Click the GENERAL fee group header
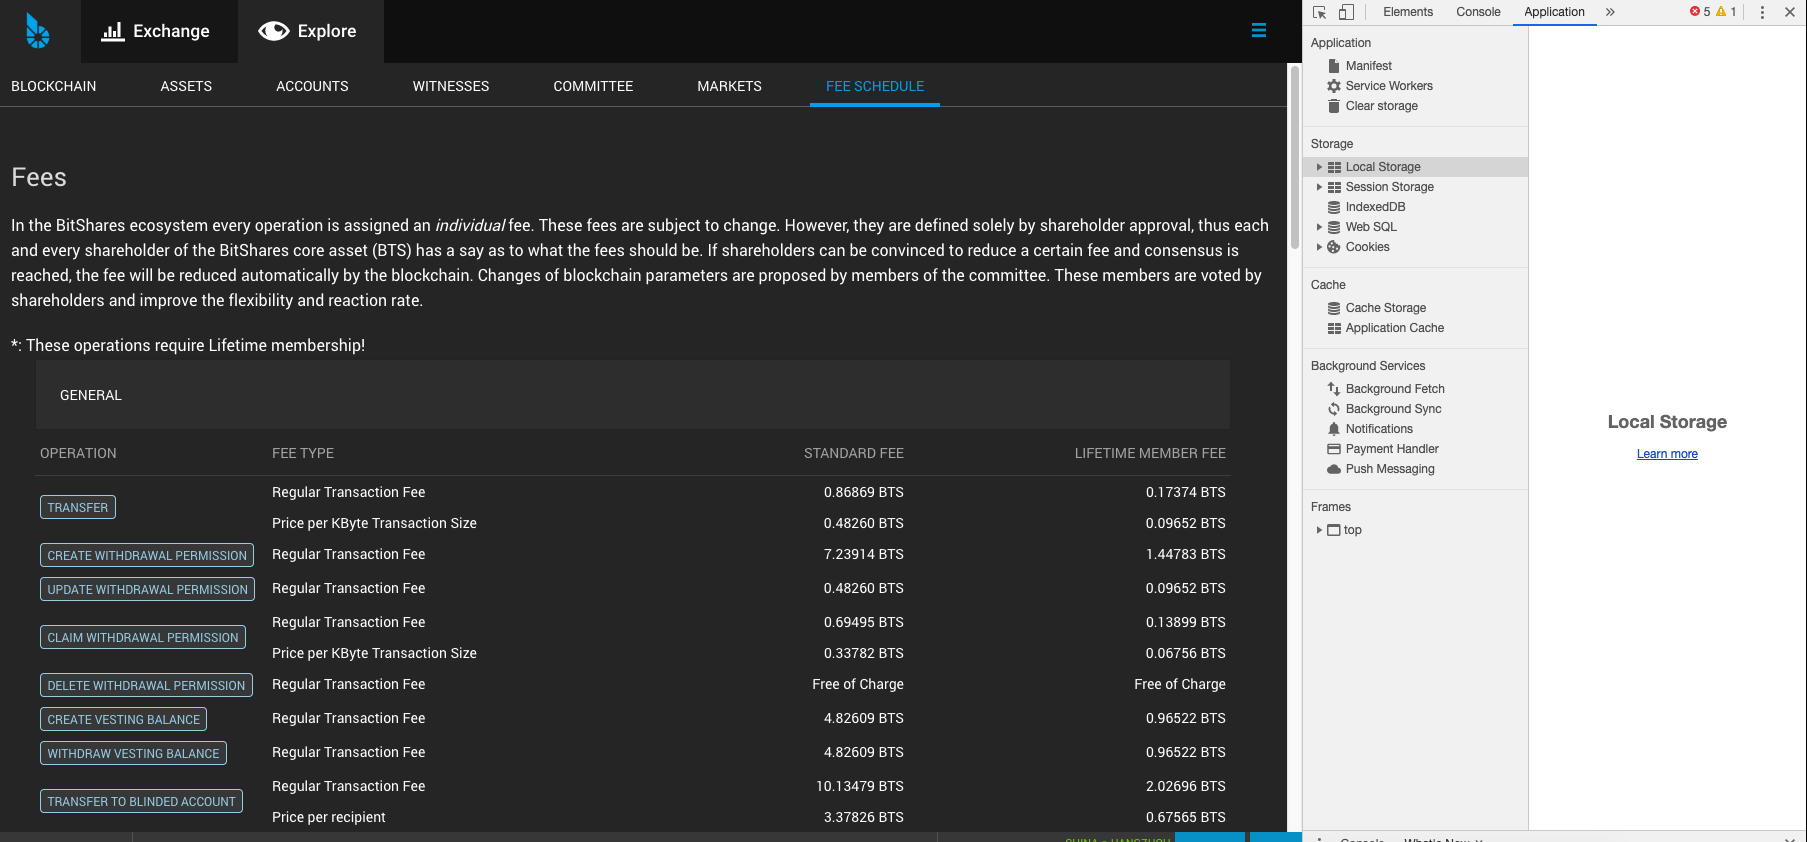This screenshot has height=842, width=1807. (x=633, y=395)
